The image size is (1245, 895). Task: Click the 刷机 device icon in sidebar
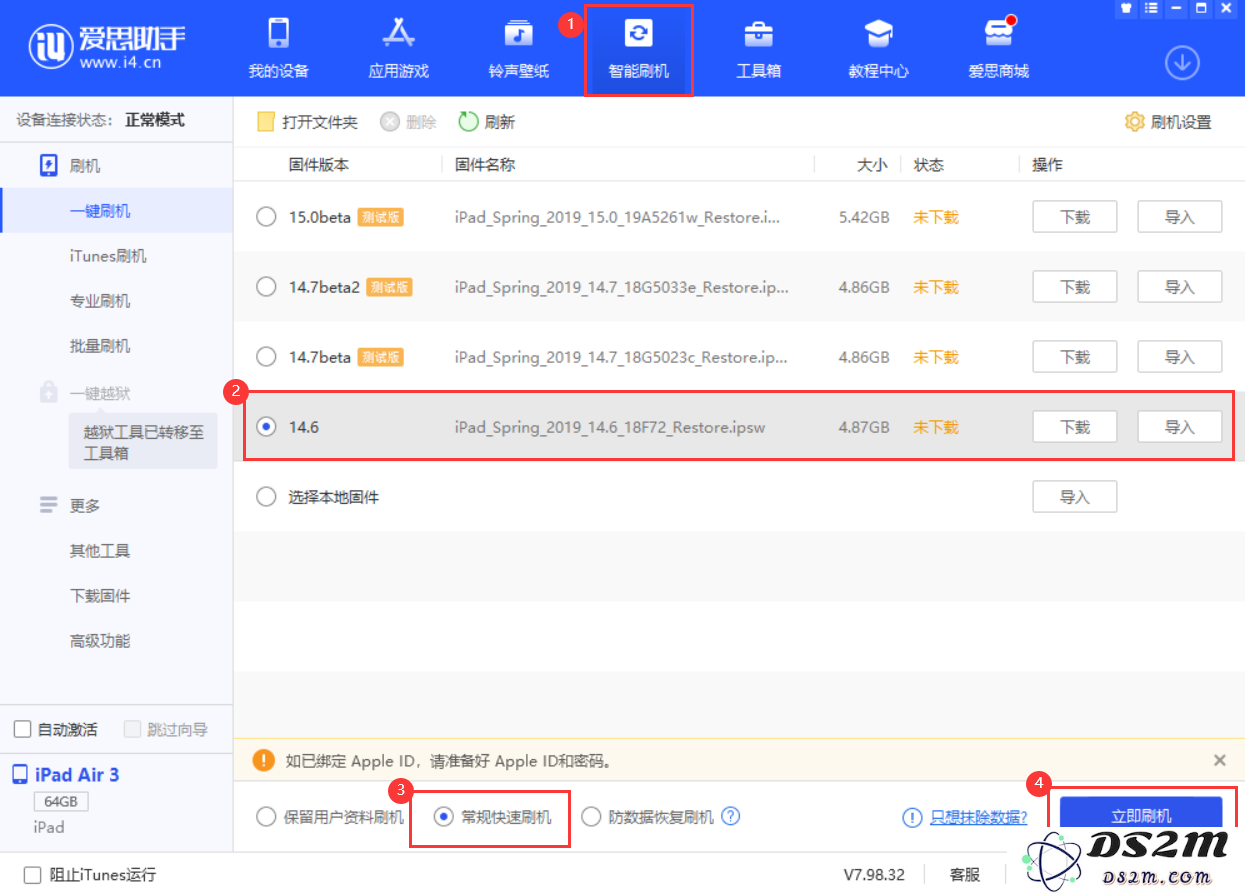coord(48,165)
